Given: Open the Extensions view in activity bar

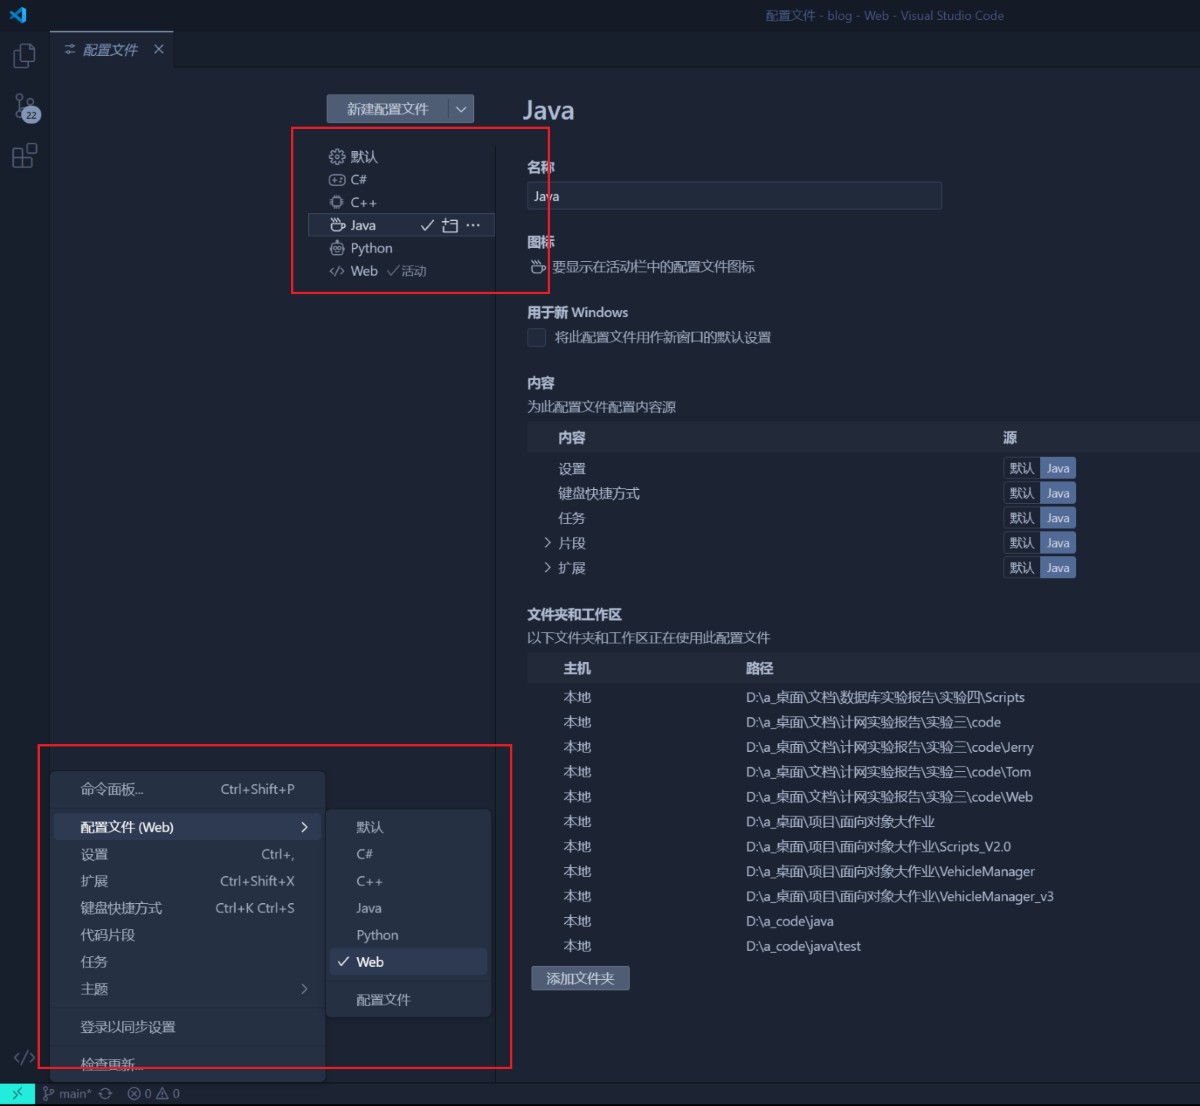Looking at the screenshot, I should pos(24,156).
